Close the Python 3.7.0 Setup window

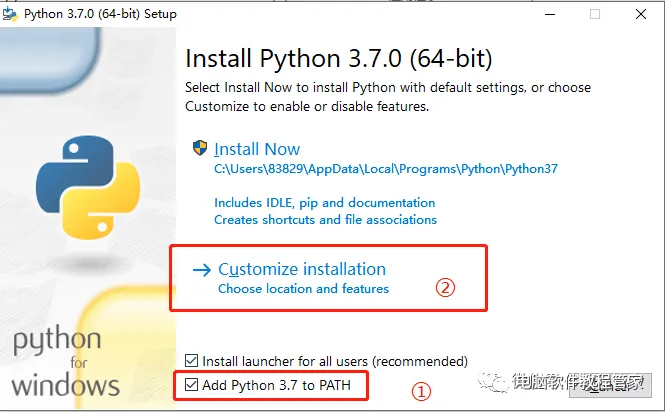pos(642,14)
